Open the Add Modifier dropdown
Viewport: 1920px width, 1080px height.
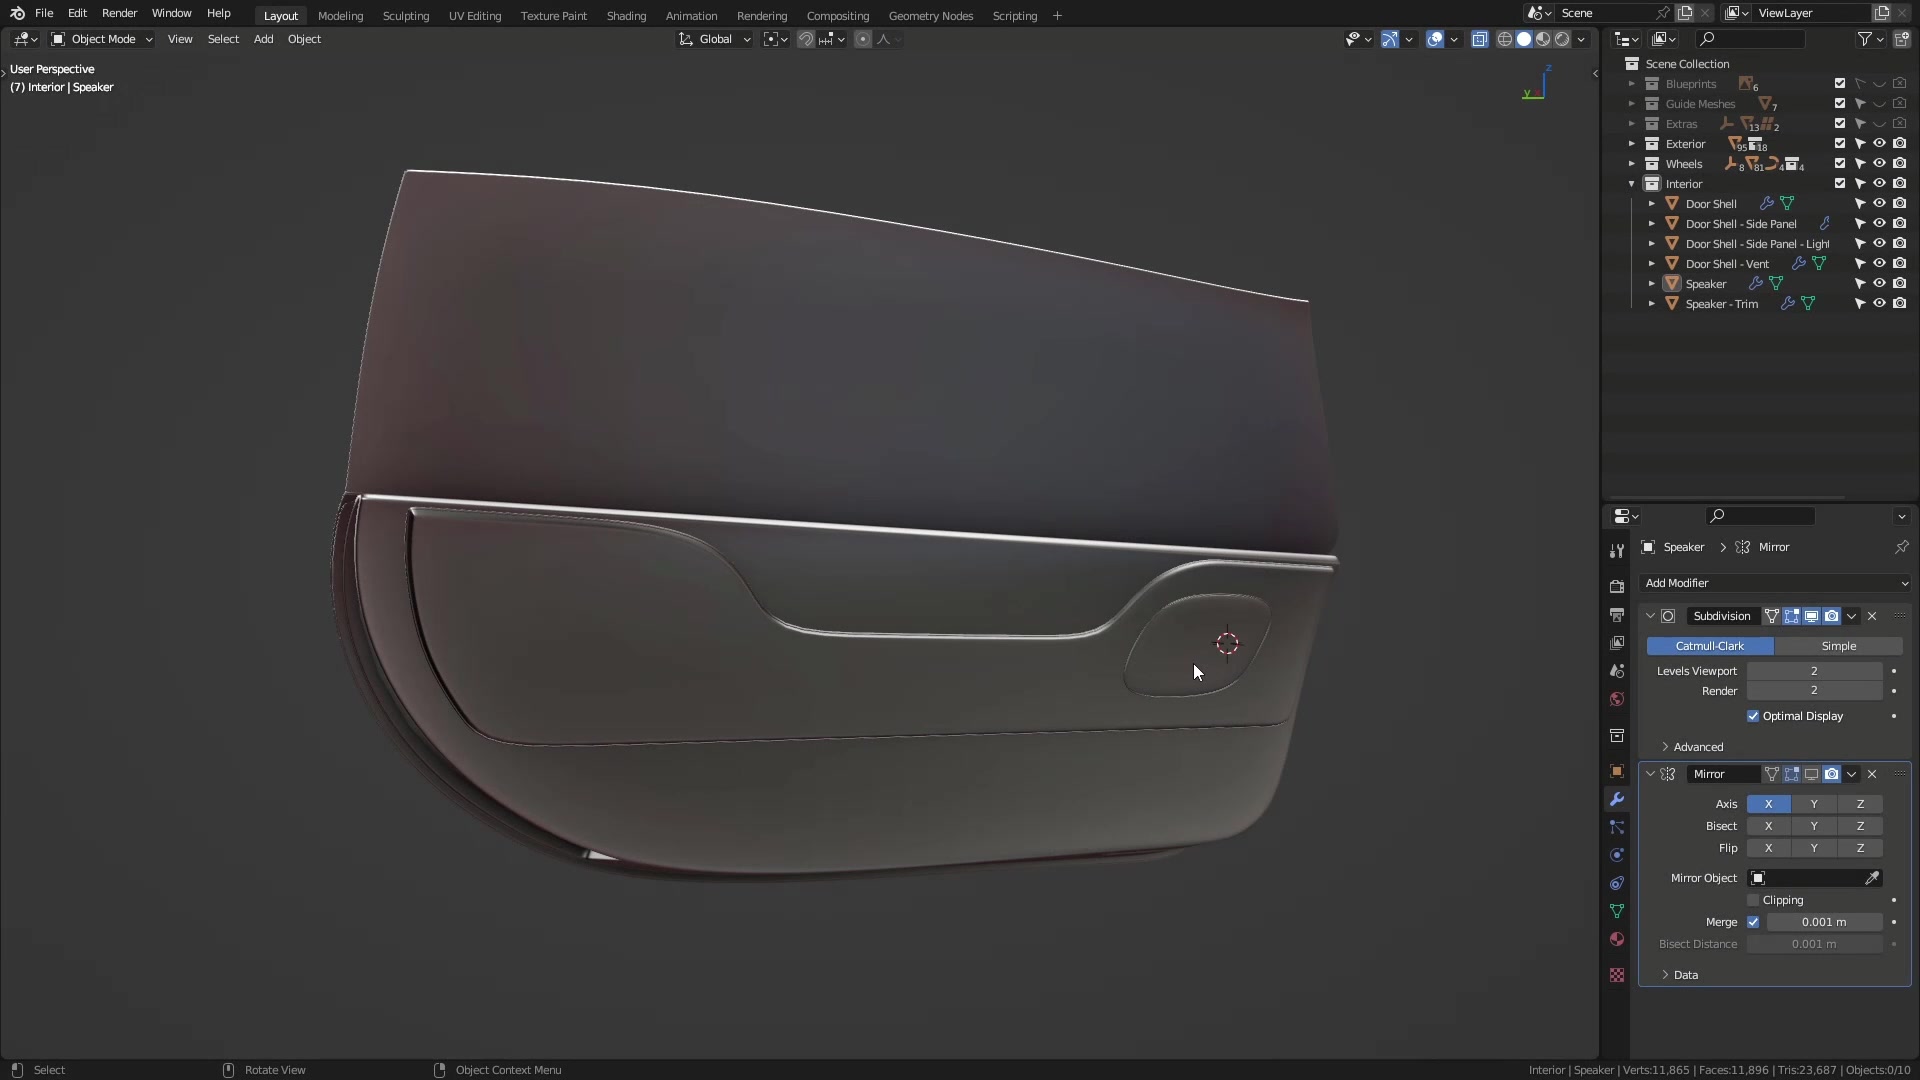pyautogui.click(x=1775, y=583)
